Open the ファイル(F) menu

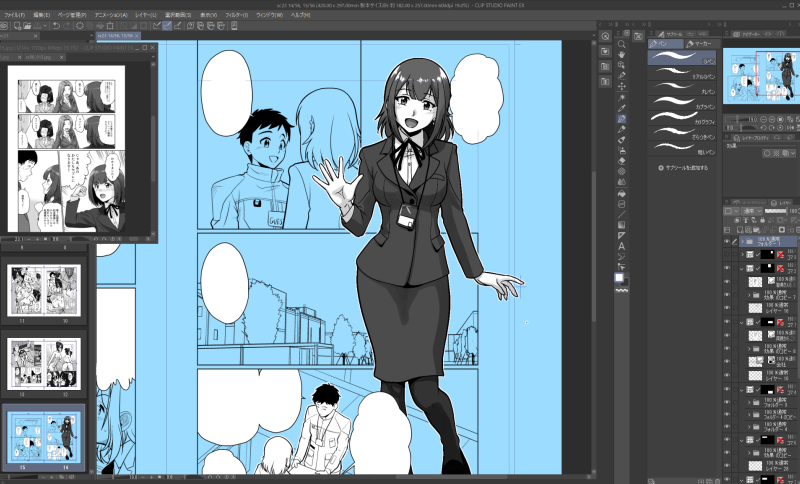pyautogui.click(x=14, y=15)
